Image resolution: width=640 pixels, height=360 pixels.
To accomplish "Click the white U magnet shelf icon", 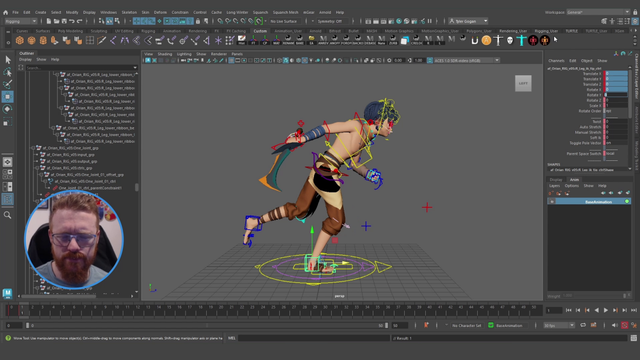I will point(475,40).
